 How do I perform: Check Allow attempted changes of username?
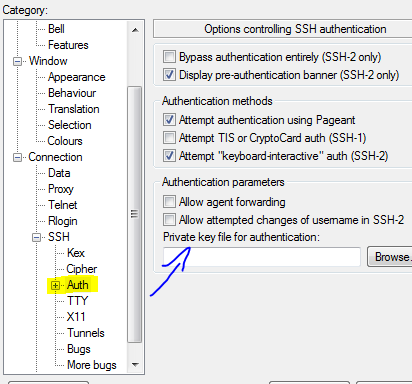pyautogui.click(x=169, y=220)
